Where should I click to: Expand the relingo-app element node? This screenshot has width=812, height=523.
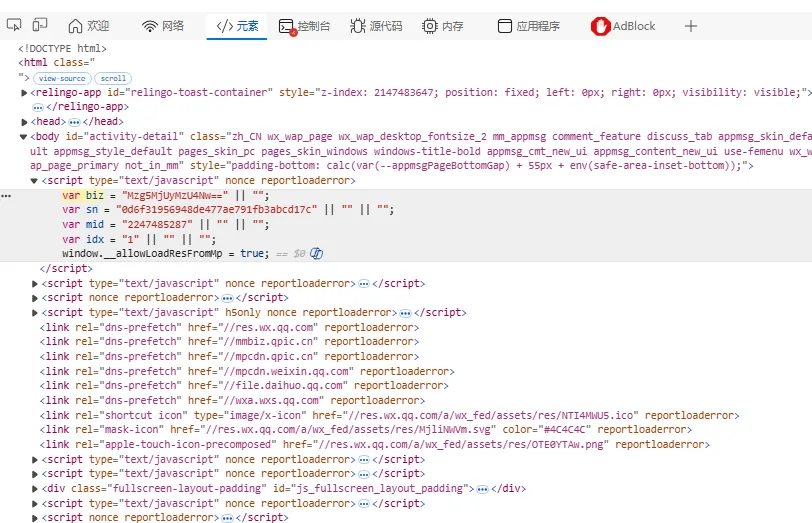click(x=24, y=93)
